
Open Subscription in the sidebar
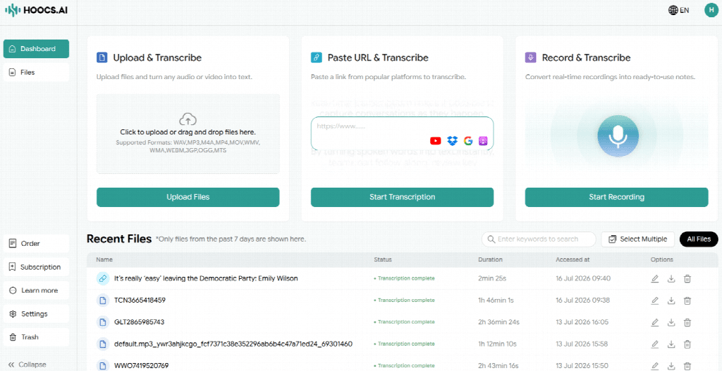pyautogui.click(x=36, y=267)
